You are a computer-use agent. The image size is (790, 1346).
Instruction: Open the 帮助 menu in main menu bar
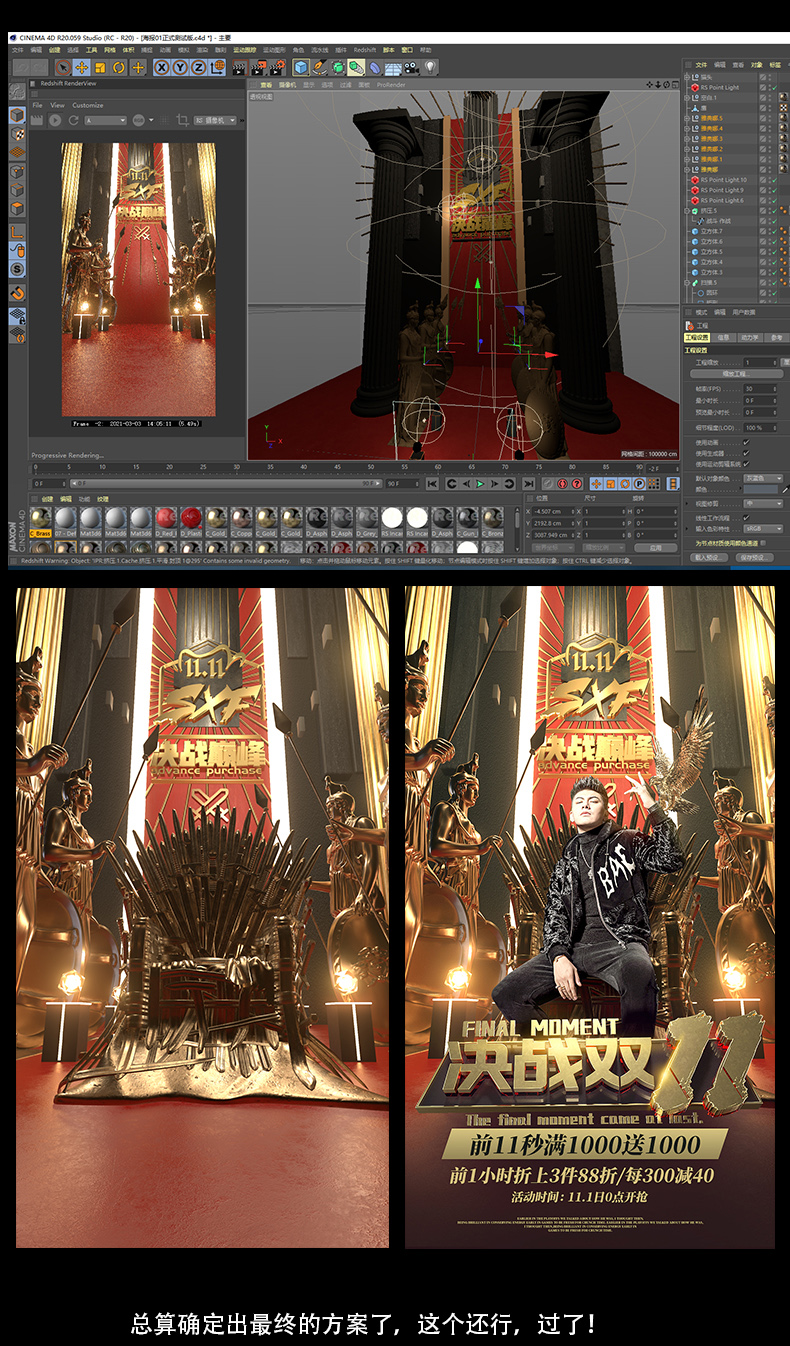tap(425, 50)
